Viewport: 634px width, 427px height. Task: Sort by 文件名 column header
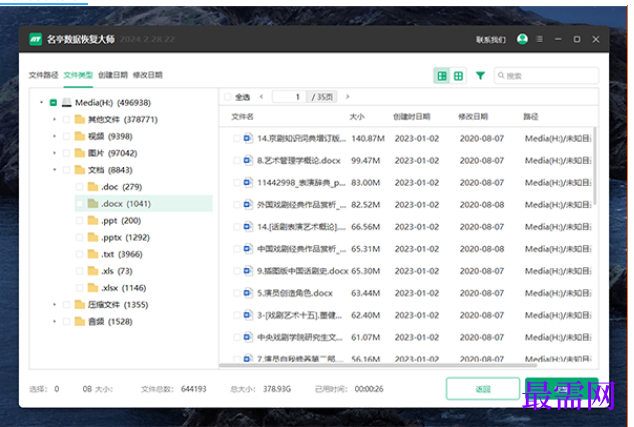tap(242, 116)
